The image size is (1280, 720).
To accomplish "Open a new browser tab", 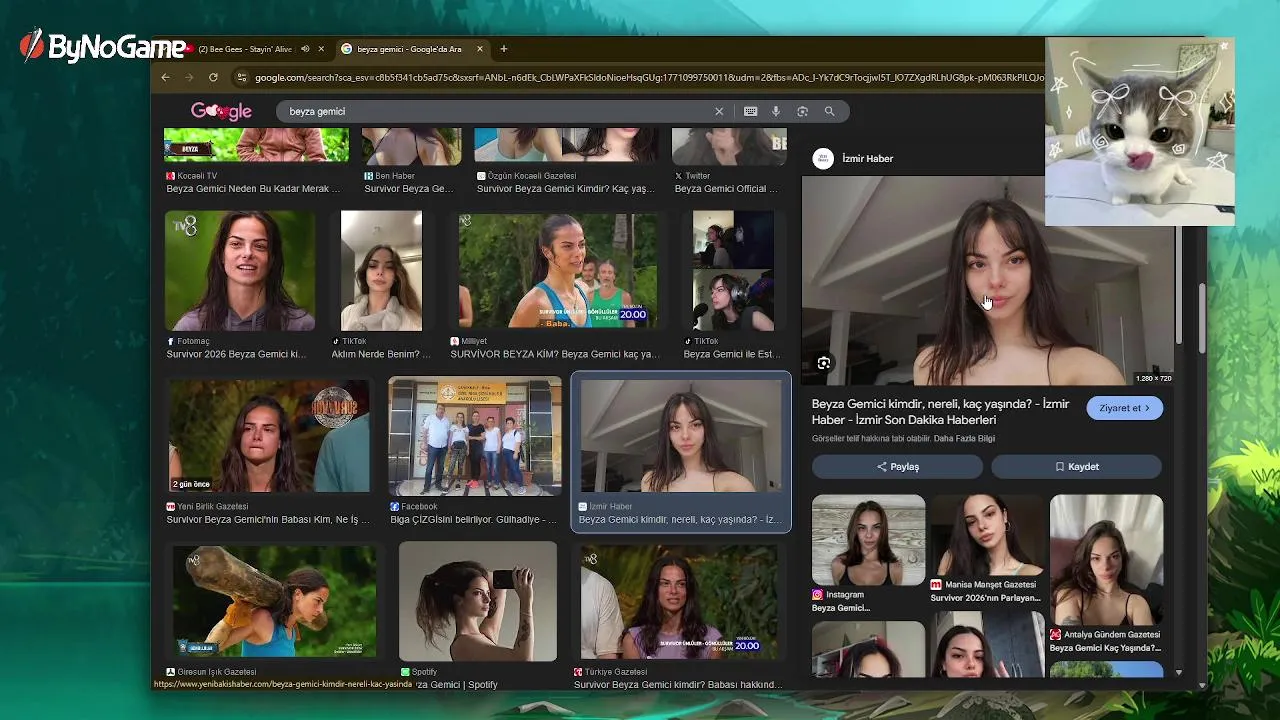I will [504, 49].
